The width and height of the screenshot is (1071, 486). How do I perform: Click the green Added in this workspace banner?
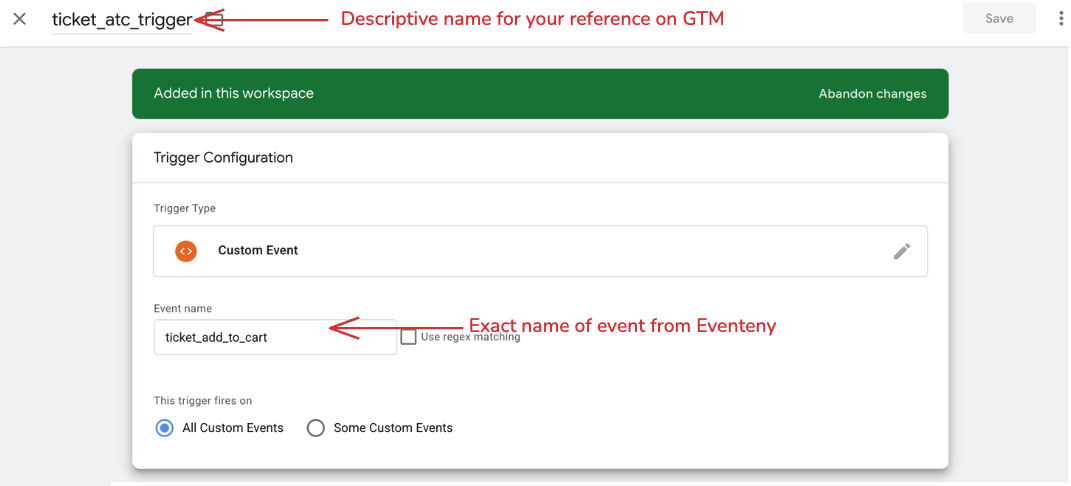540,94
